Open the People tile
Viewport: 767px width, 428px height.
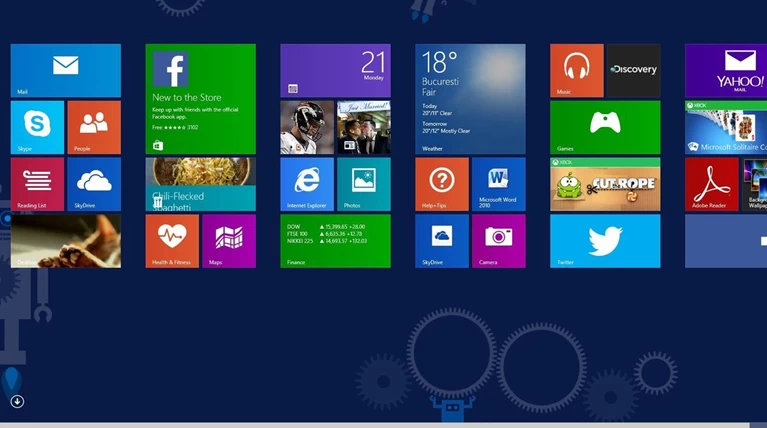click(94, 127)
